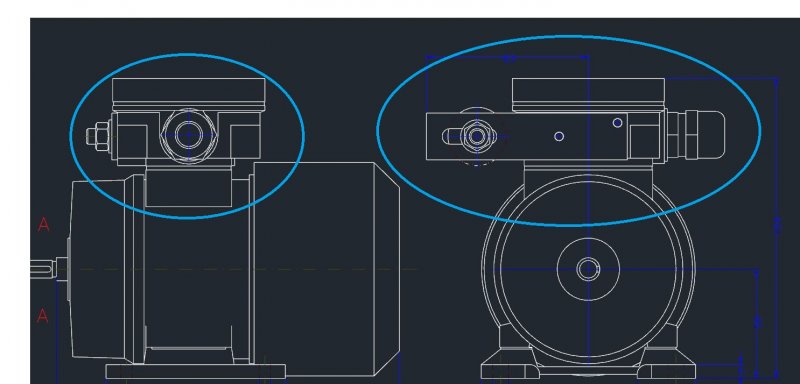
Task: Select the upper-right small blue hole on terminal box
Action: pyautogui.click(x=617, y=123)
